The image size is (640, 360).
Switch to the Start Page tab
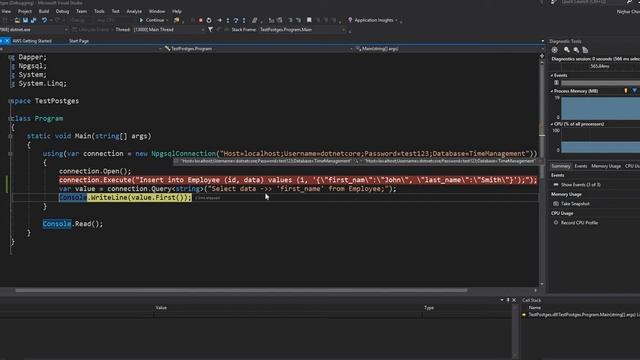coord(79,41)
